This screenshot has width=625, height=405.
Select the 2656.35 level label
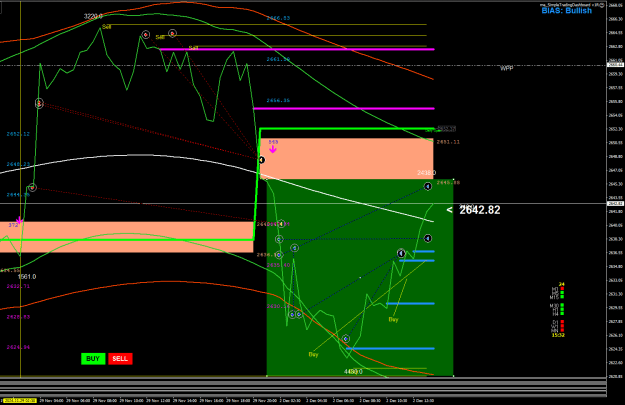pyautogui.click(x=278, y=100)
